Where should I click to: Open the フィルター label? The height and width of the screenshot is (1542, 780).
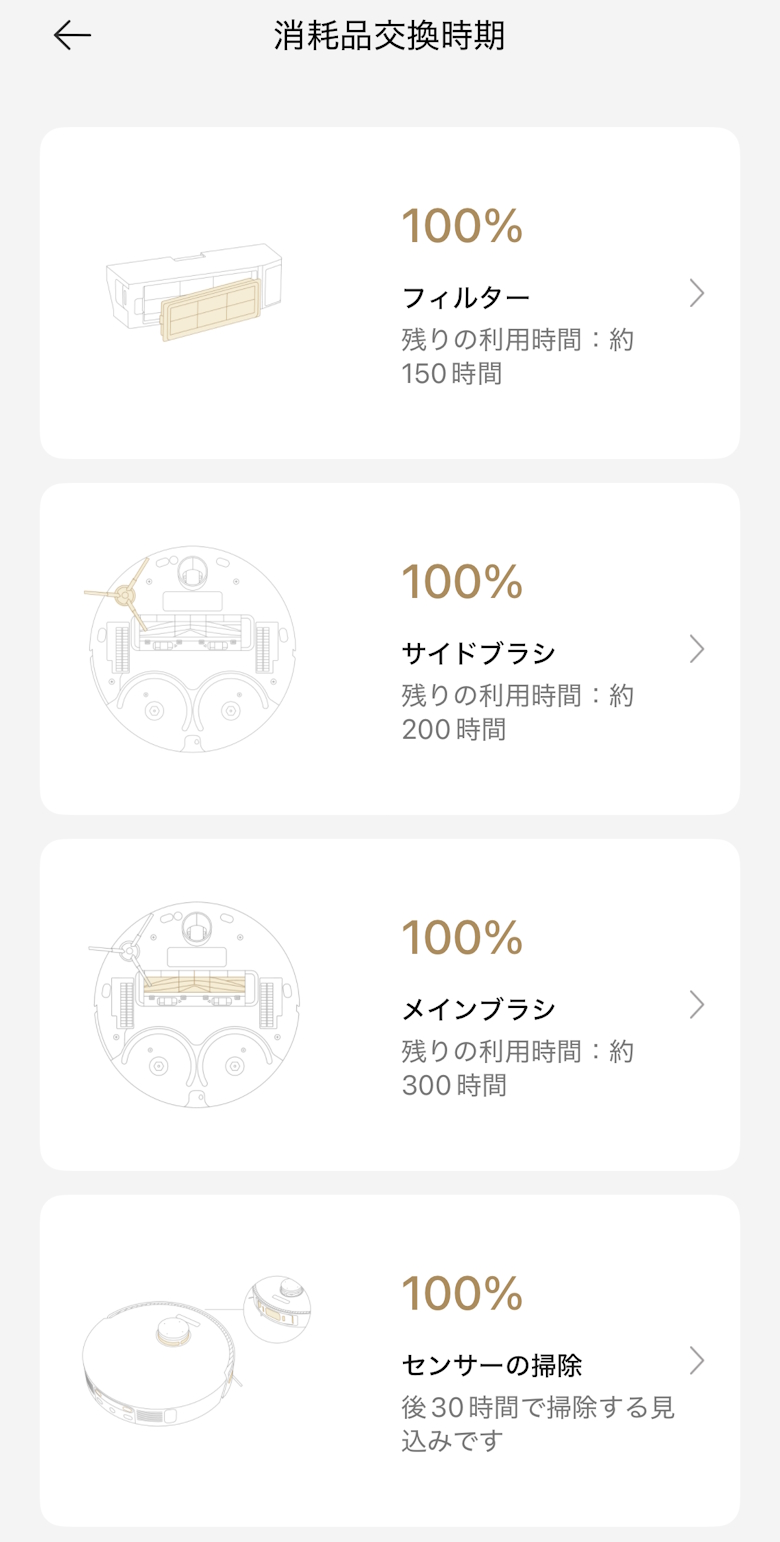point(465,298)
